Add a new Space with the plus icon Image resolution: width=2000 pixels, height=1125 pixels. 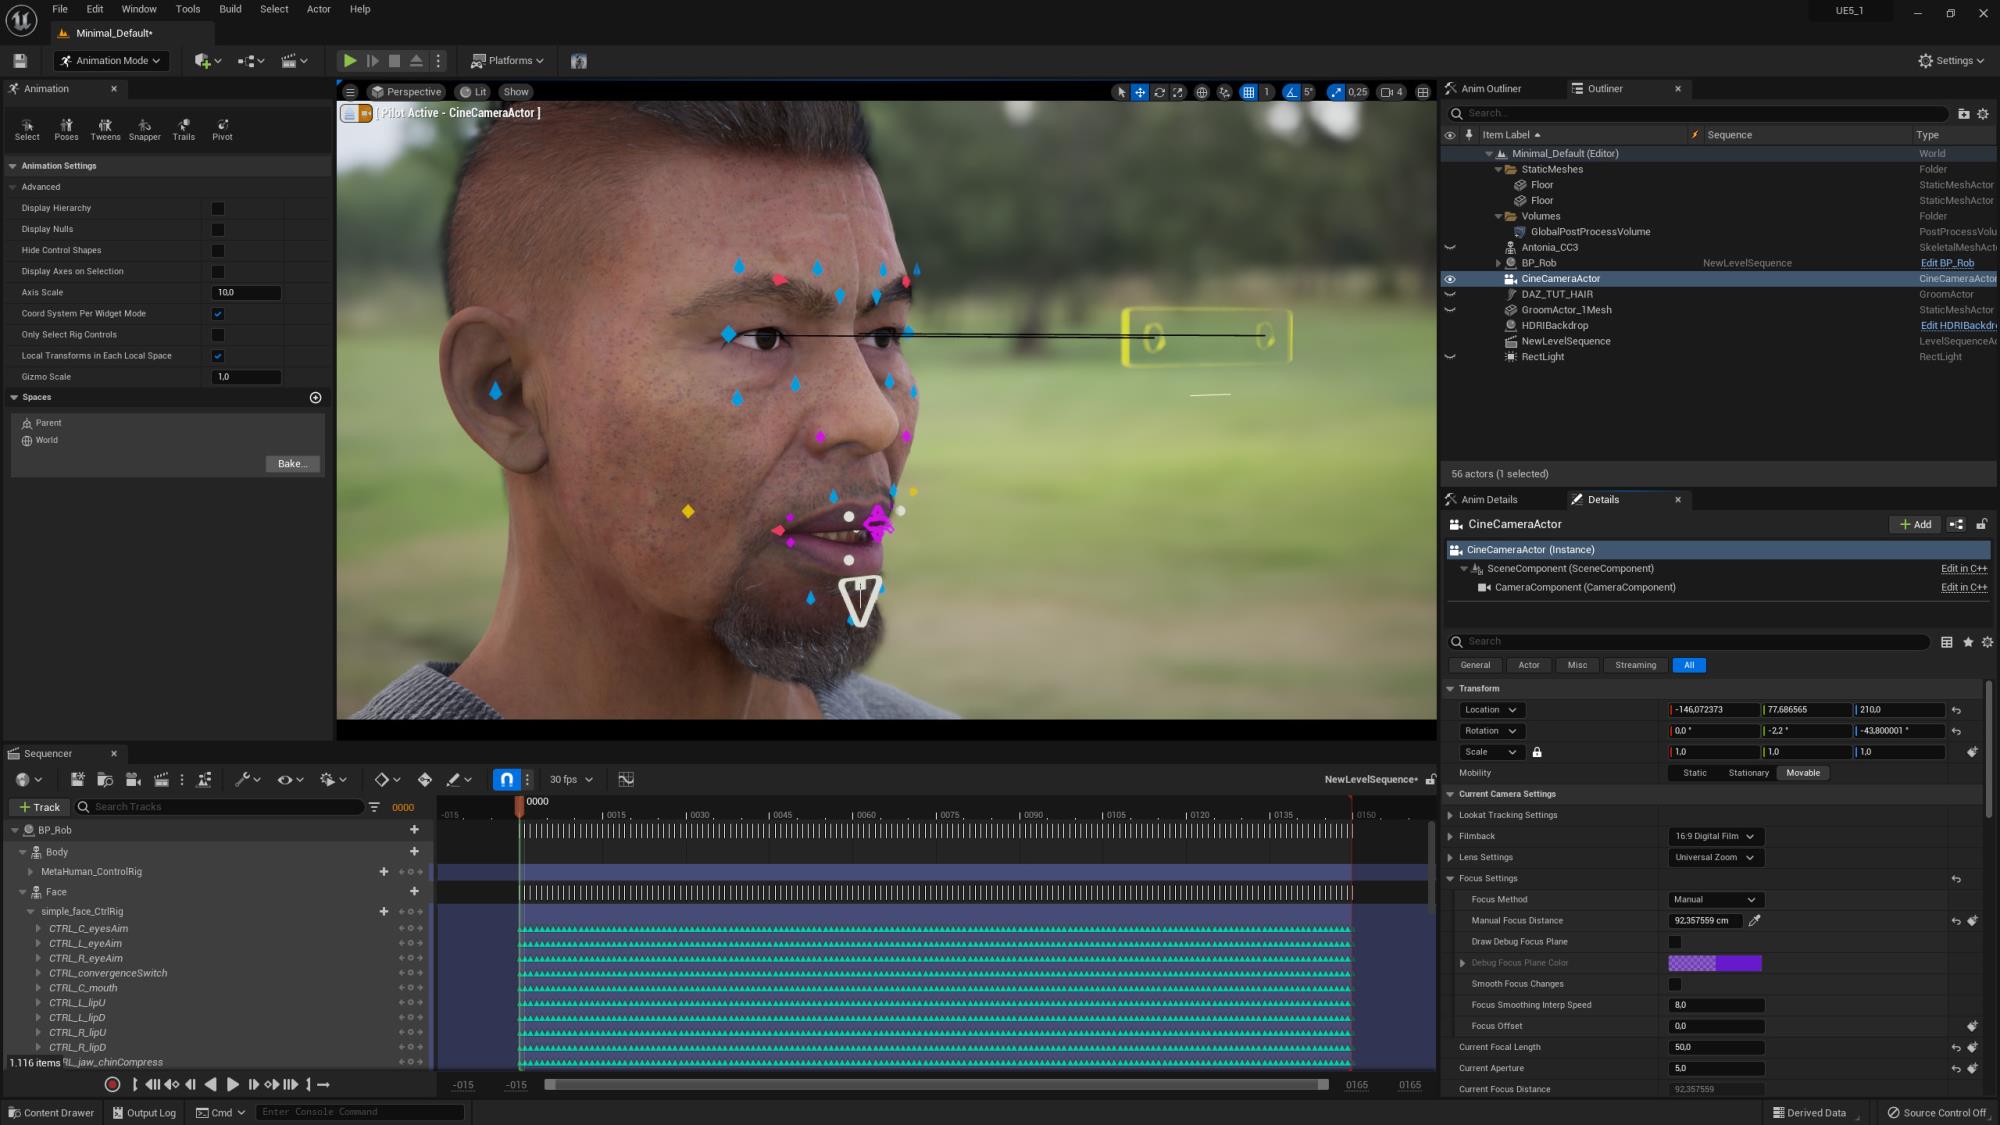click(x=316, y=398)
